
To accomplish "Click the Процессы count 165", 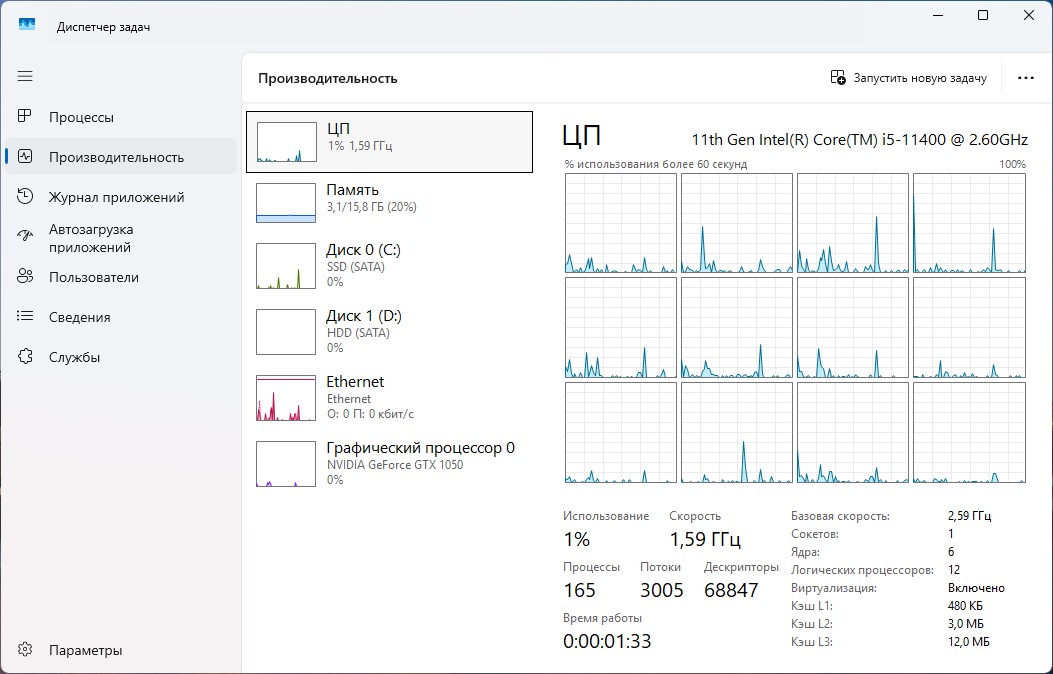I will pyautogui.click(x=580, y=590).
